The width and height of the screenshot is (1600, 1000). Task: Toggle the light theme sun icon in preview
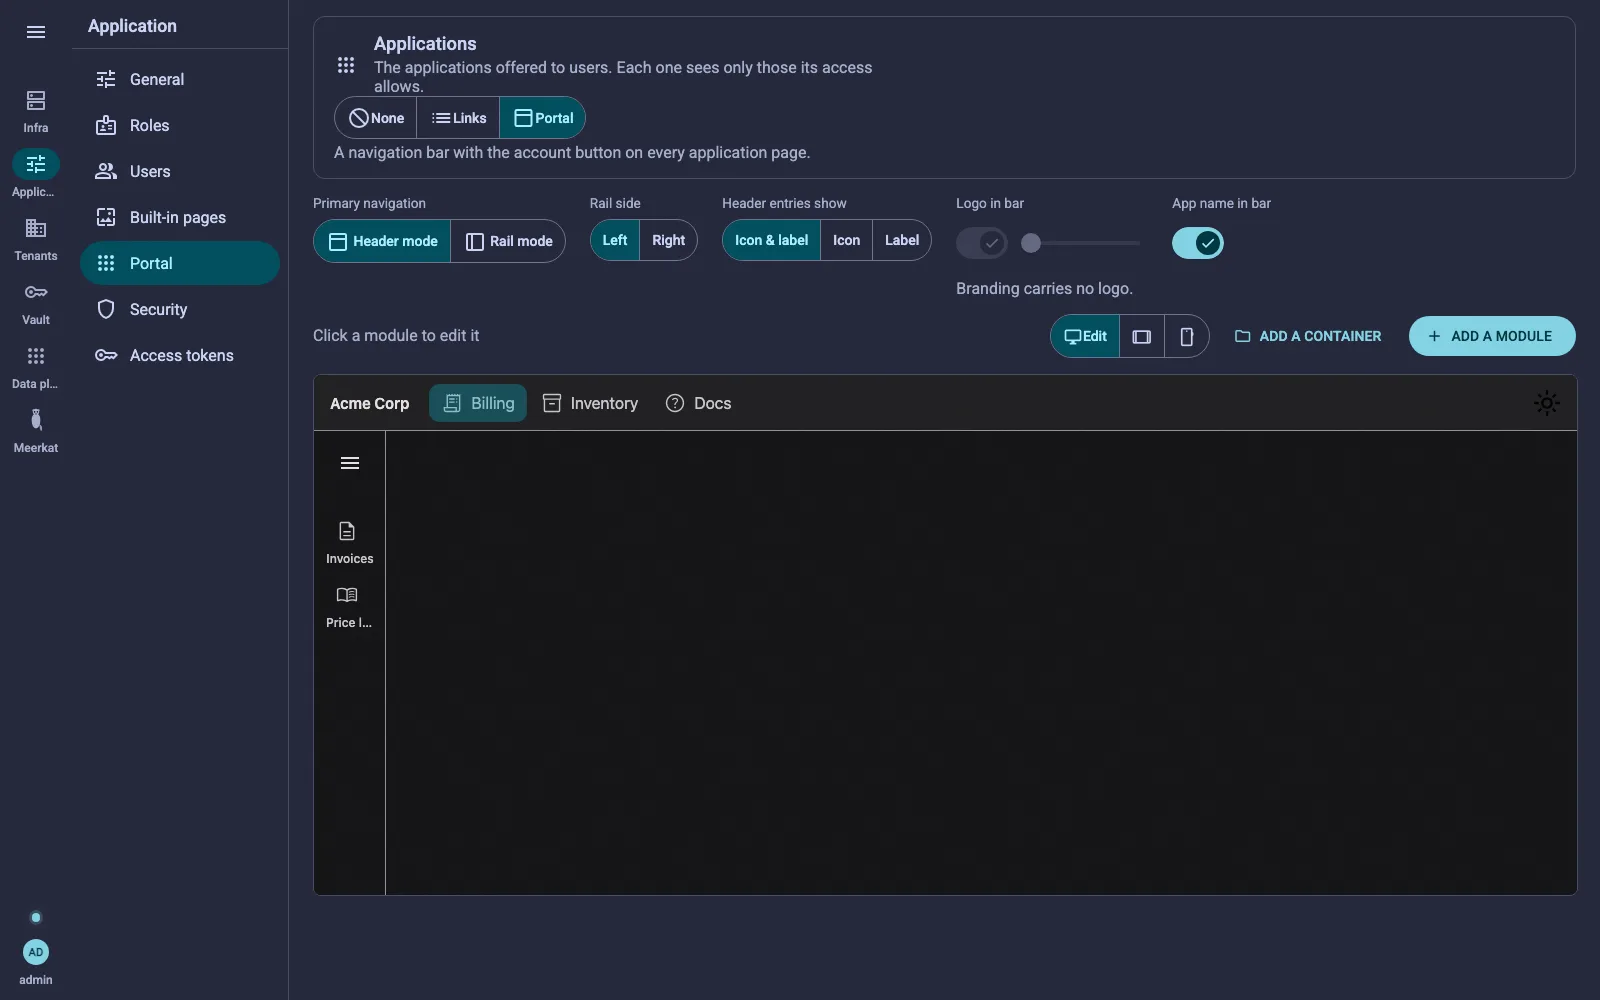click(x=1547, y=403)
